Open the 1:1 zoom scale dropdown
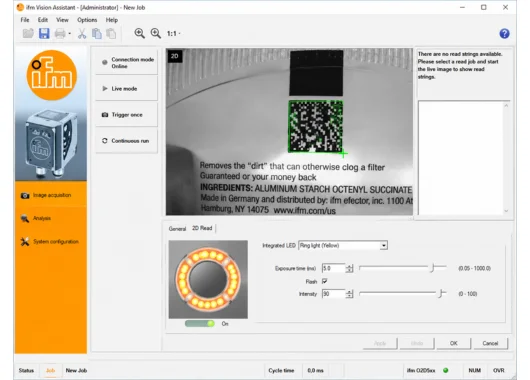Viewport: 530px width, 380px height. pyautogui.click(x=173, y=33)
